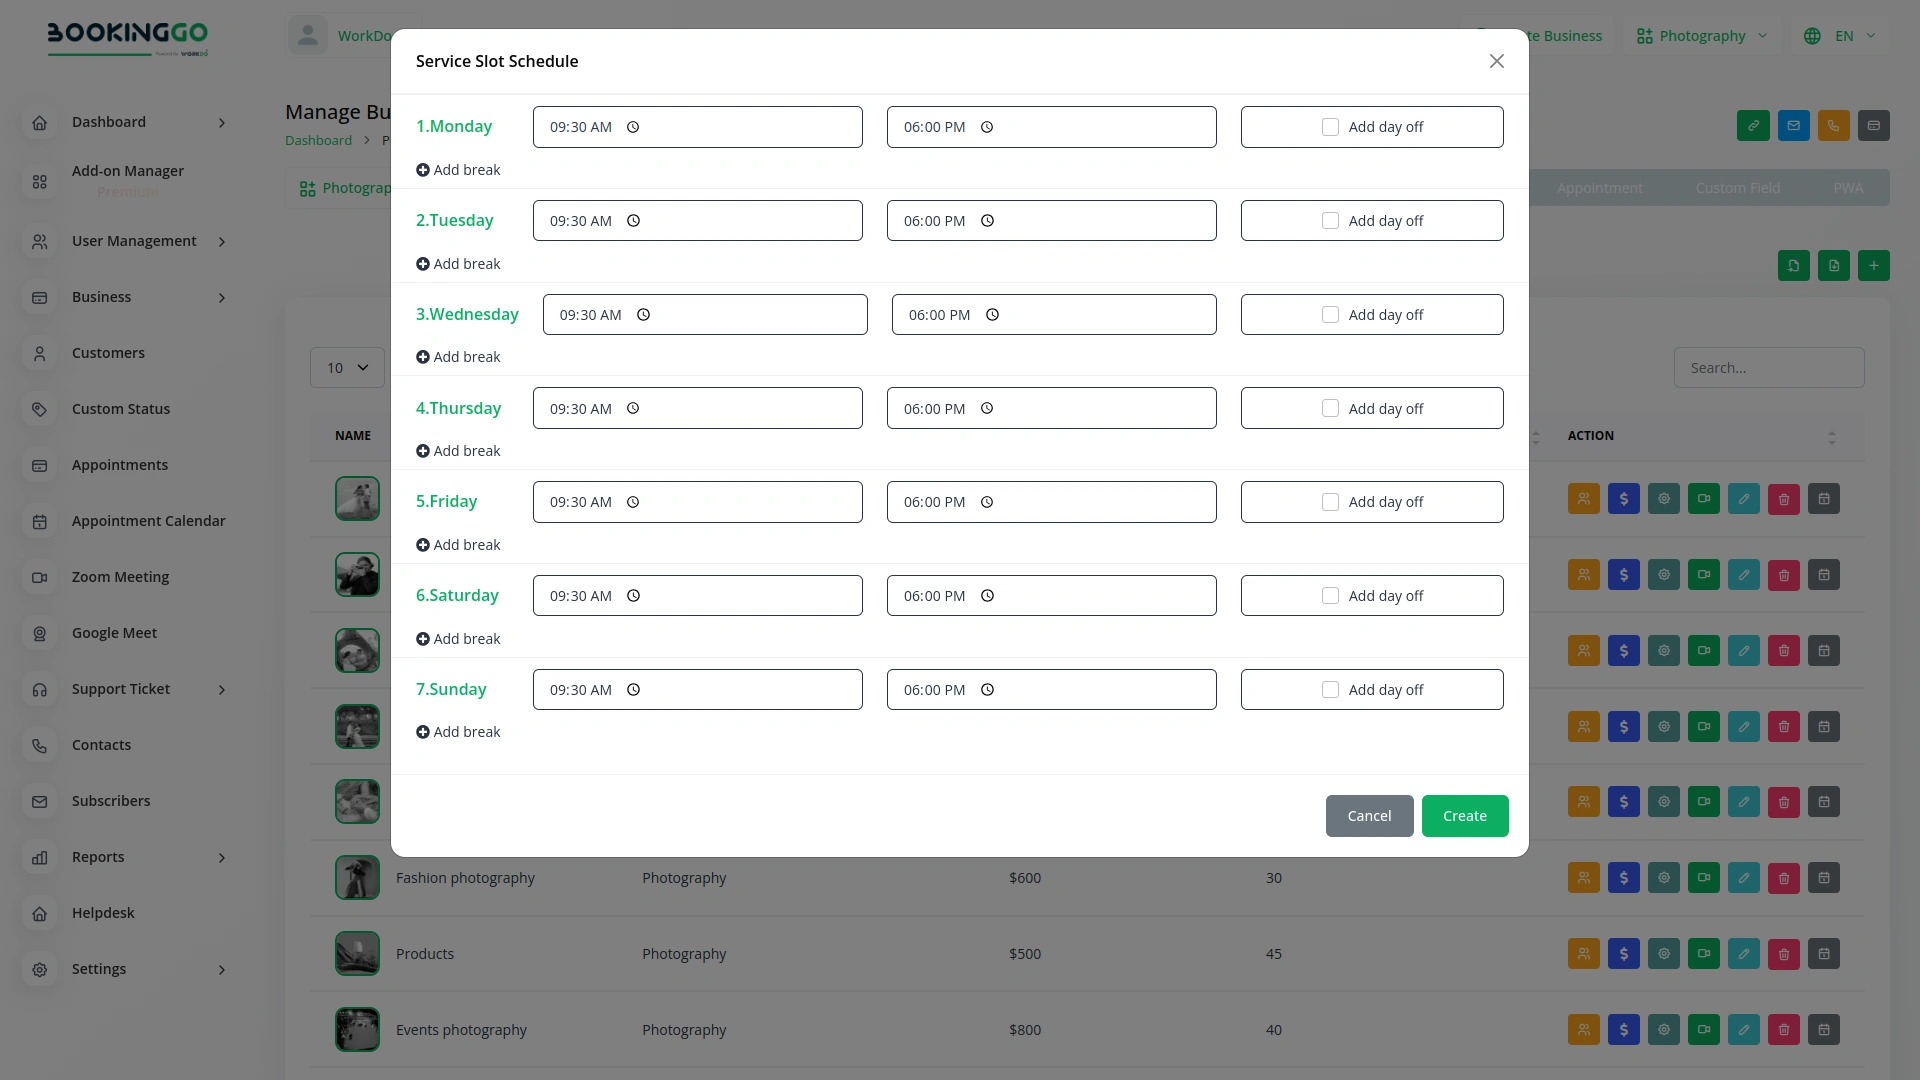Image resolution: width=1920 pixels, height=1080 pixels.
Task: Open the clock picker for Monday start time
Action: [632, 127]
